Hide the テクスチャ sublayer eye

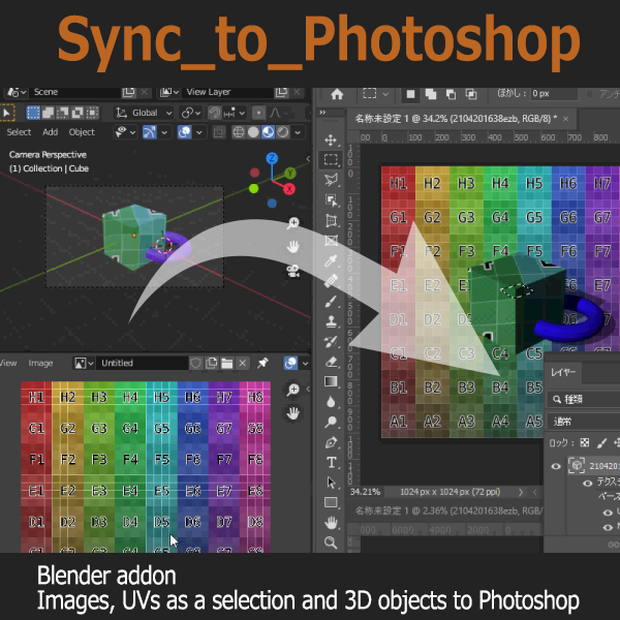588,483
